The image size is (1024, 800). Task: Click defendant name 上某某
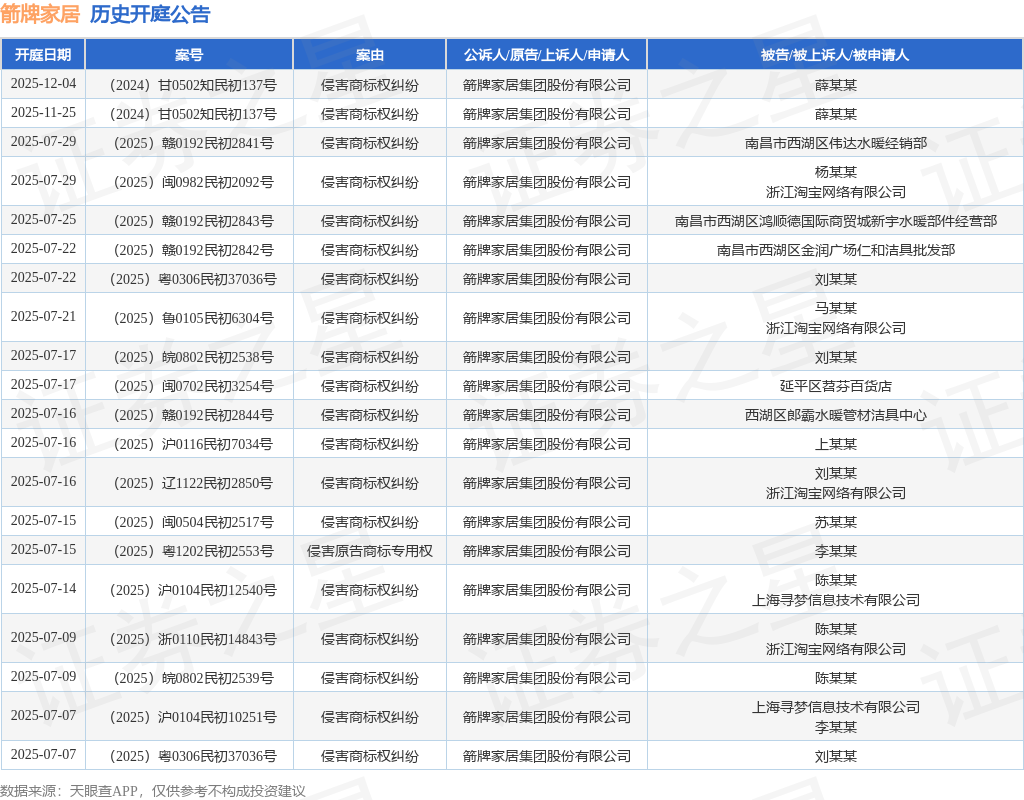(x=835, y=444)
